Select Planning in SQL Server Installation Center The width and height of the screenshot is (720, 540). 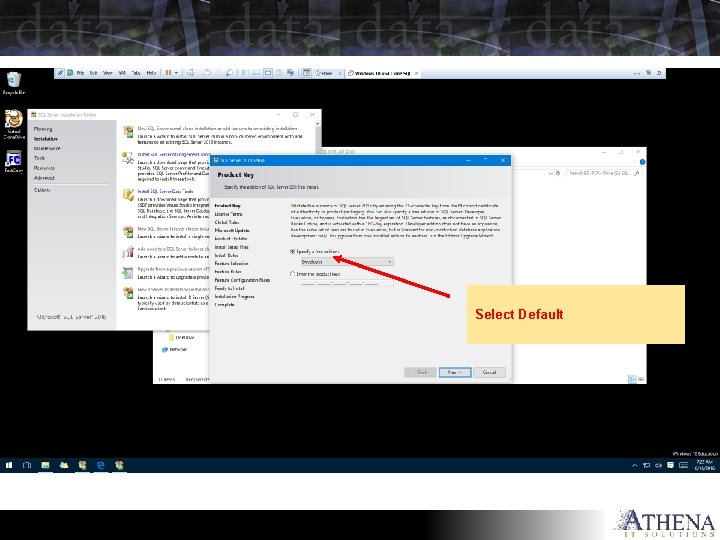pos(43,129)
